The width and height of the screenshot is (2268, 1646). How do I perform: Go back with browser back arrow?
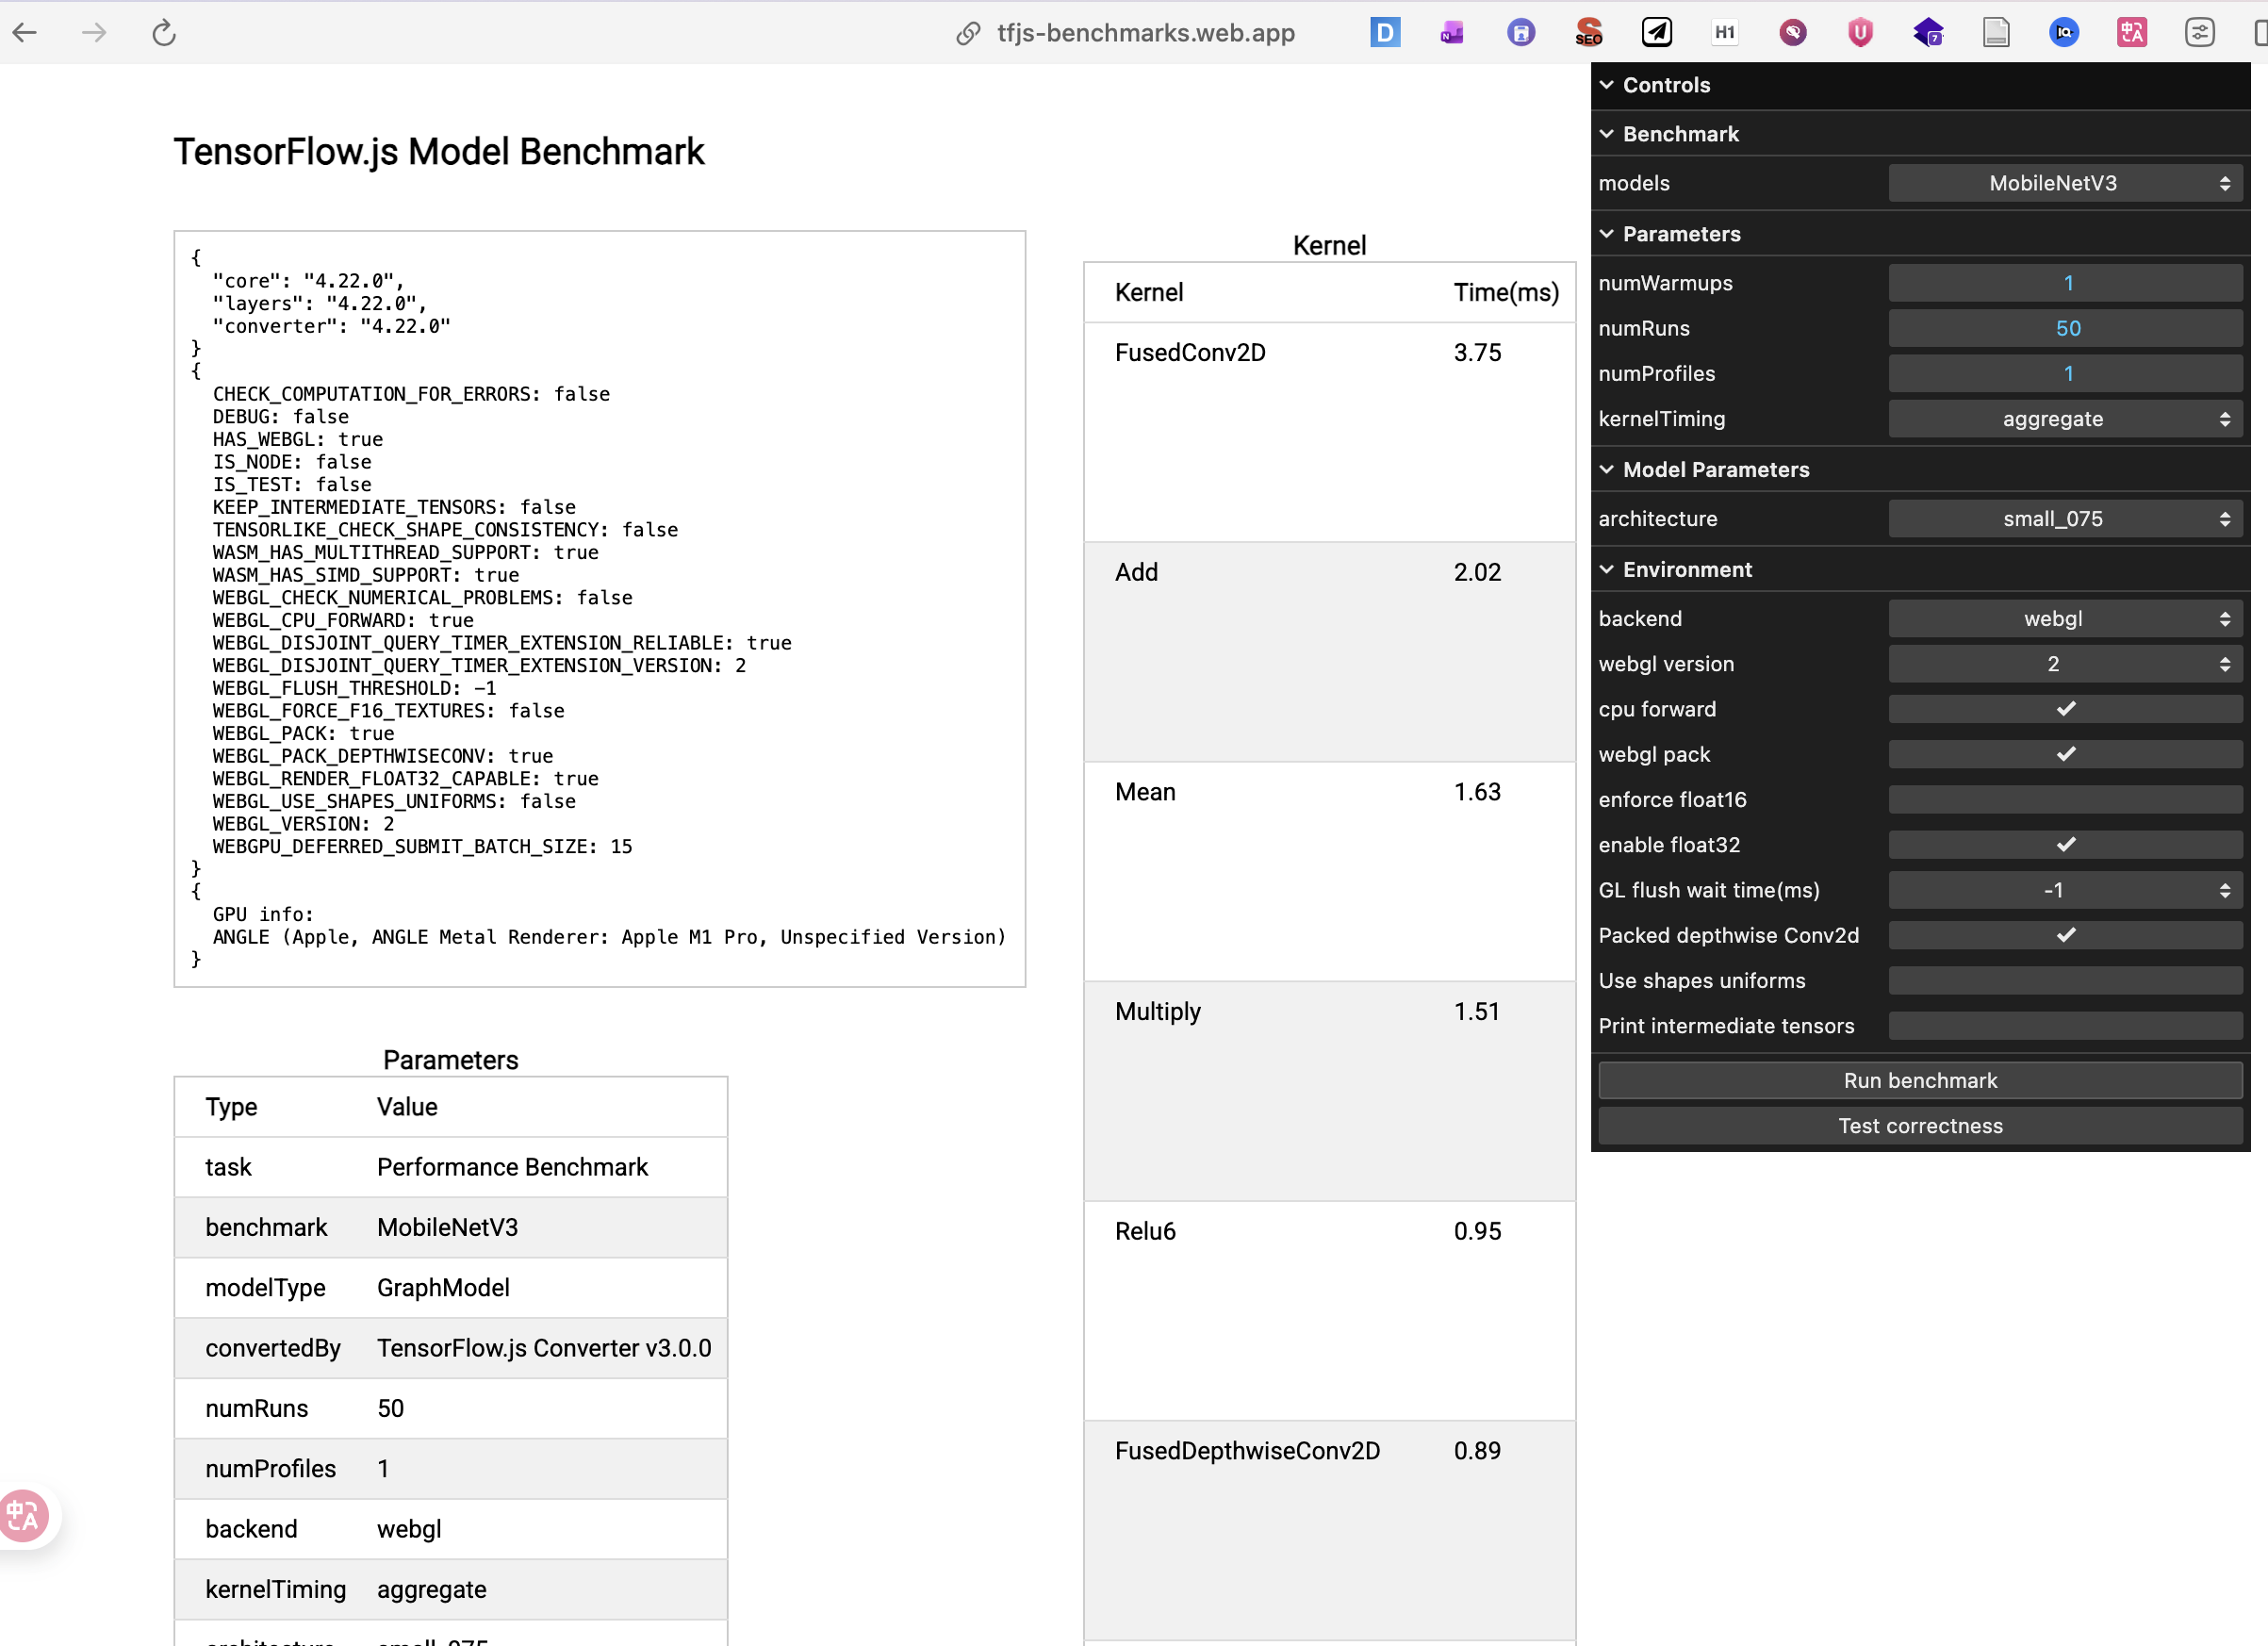25,33
